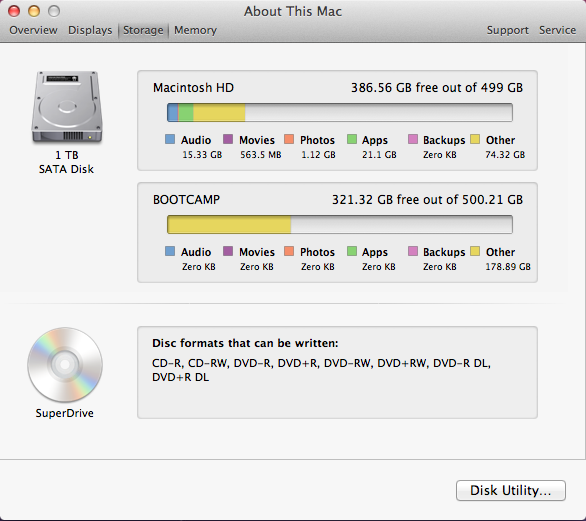Viewport: 586px width, 521px height.
Task: Click the BOOTCAMP volume name
Action: point(186,200)
